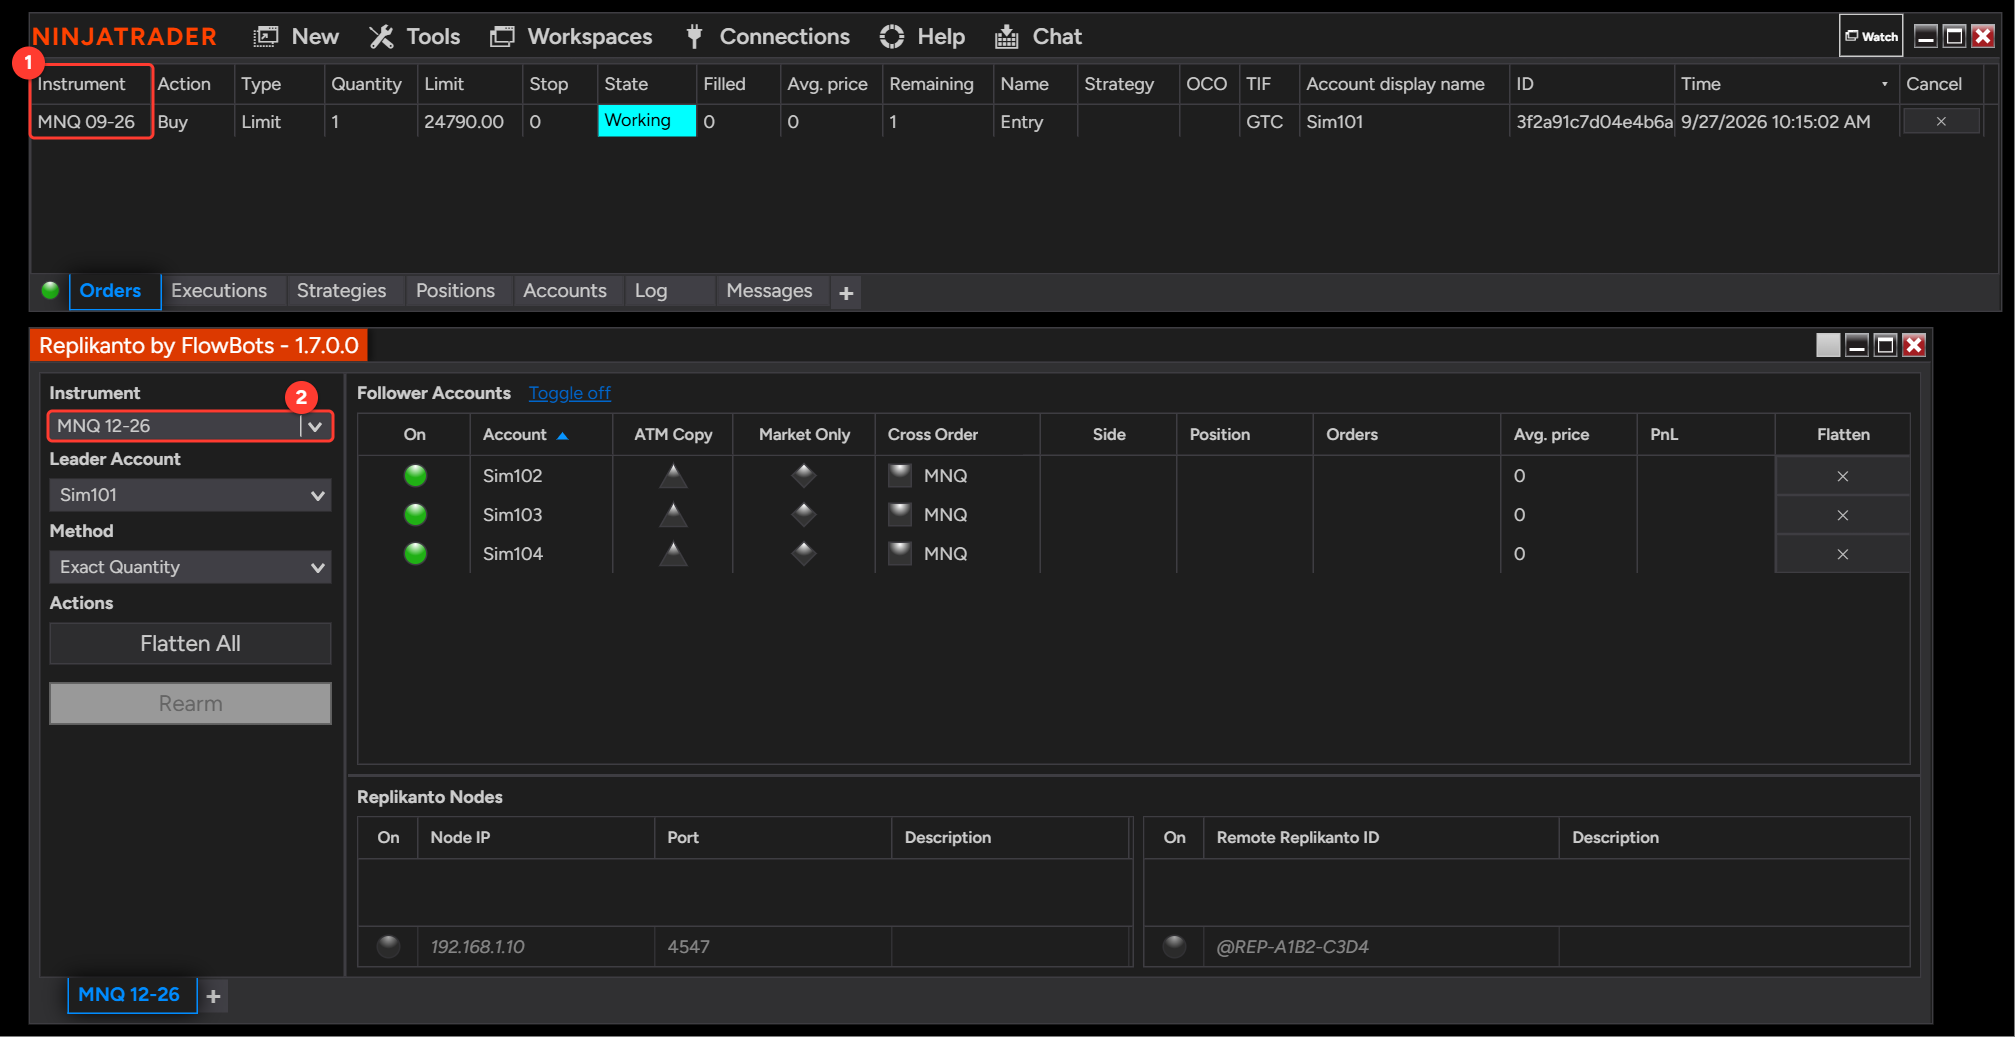
Task: Toggle Market Only for Sim102
Action: 804,476
